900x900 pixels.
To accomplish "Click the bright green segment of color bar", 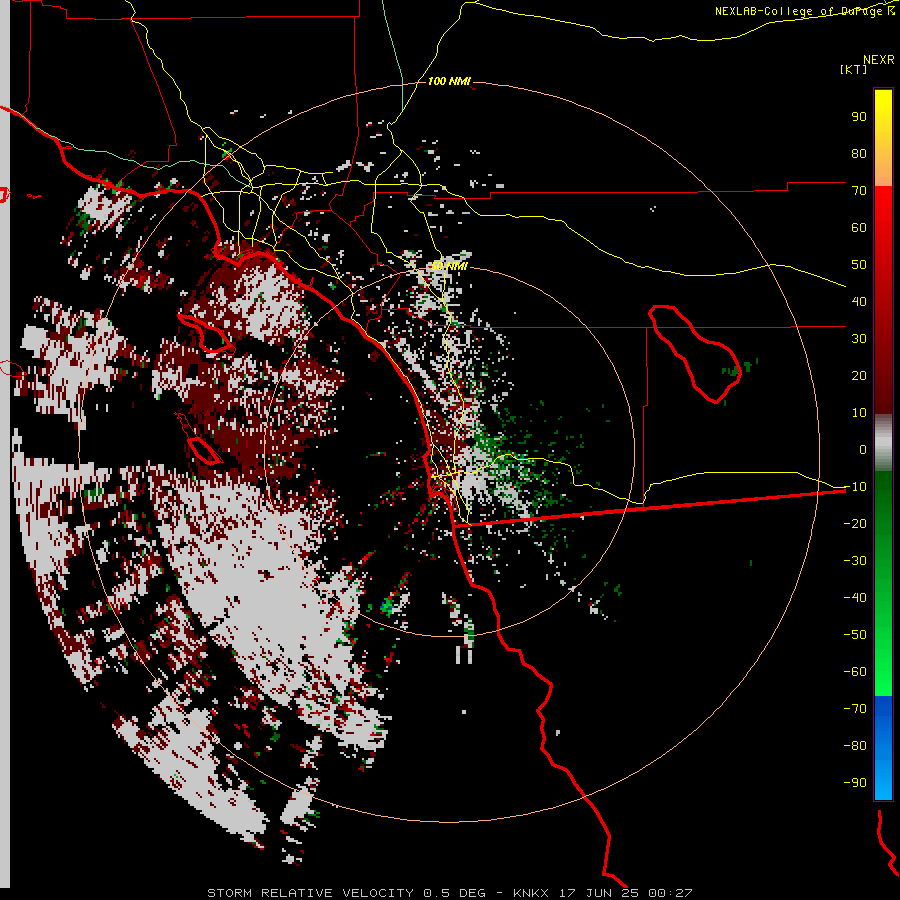I will (x=883, y=660).
